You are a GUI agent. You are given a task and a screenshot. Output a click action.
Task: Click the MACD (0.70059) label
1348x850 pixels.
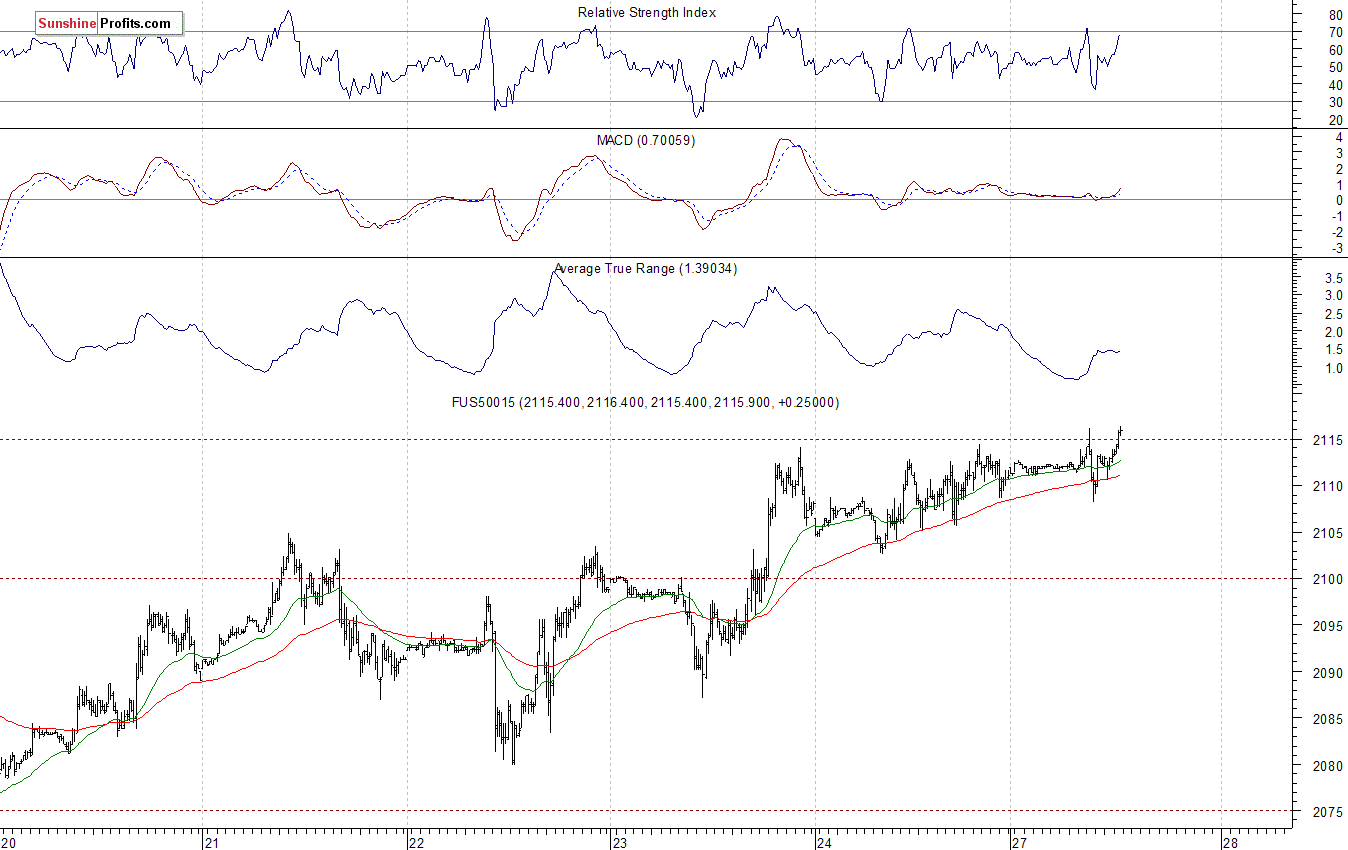(x=646, y=141)
